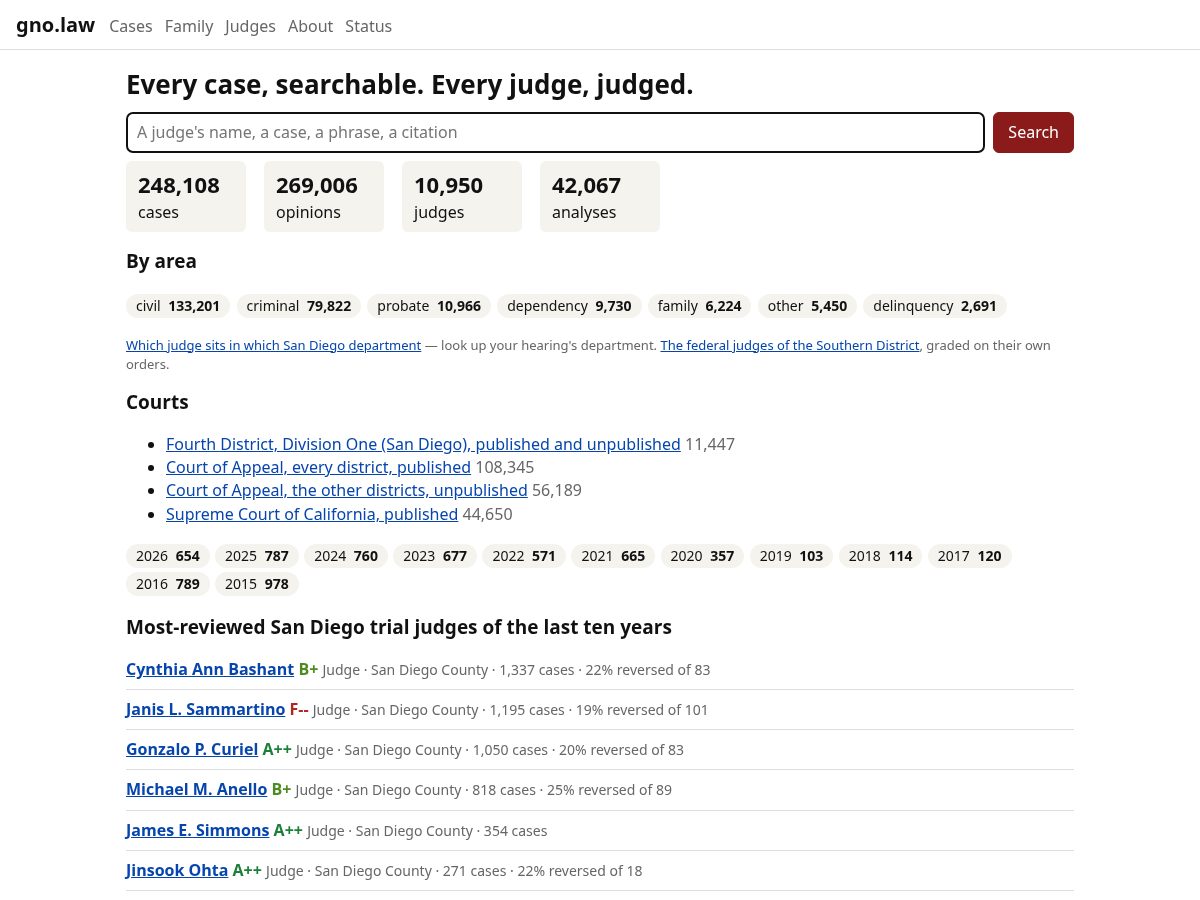Filter to year 2016

[168, 584]
